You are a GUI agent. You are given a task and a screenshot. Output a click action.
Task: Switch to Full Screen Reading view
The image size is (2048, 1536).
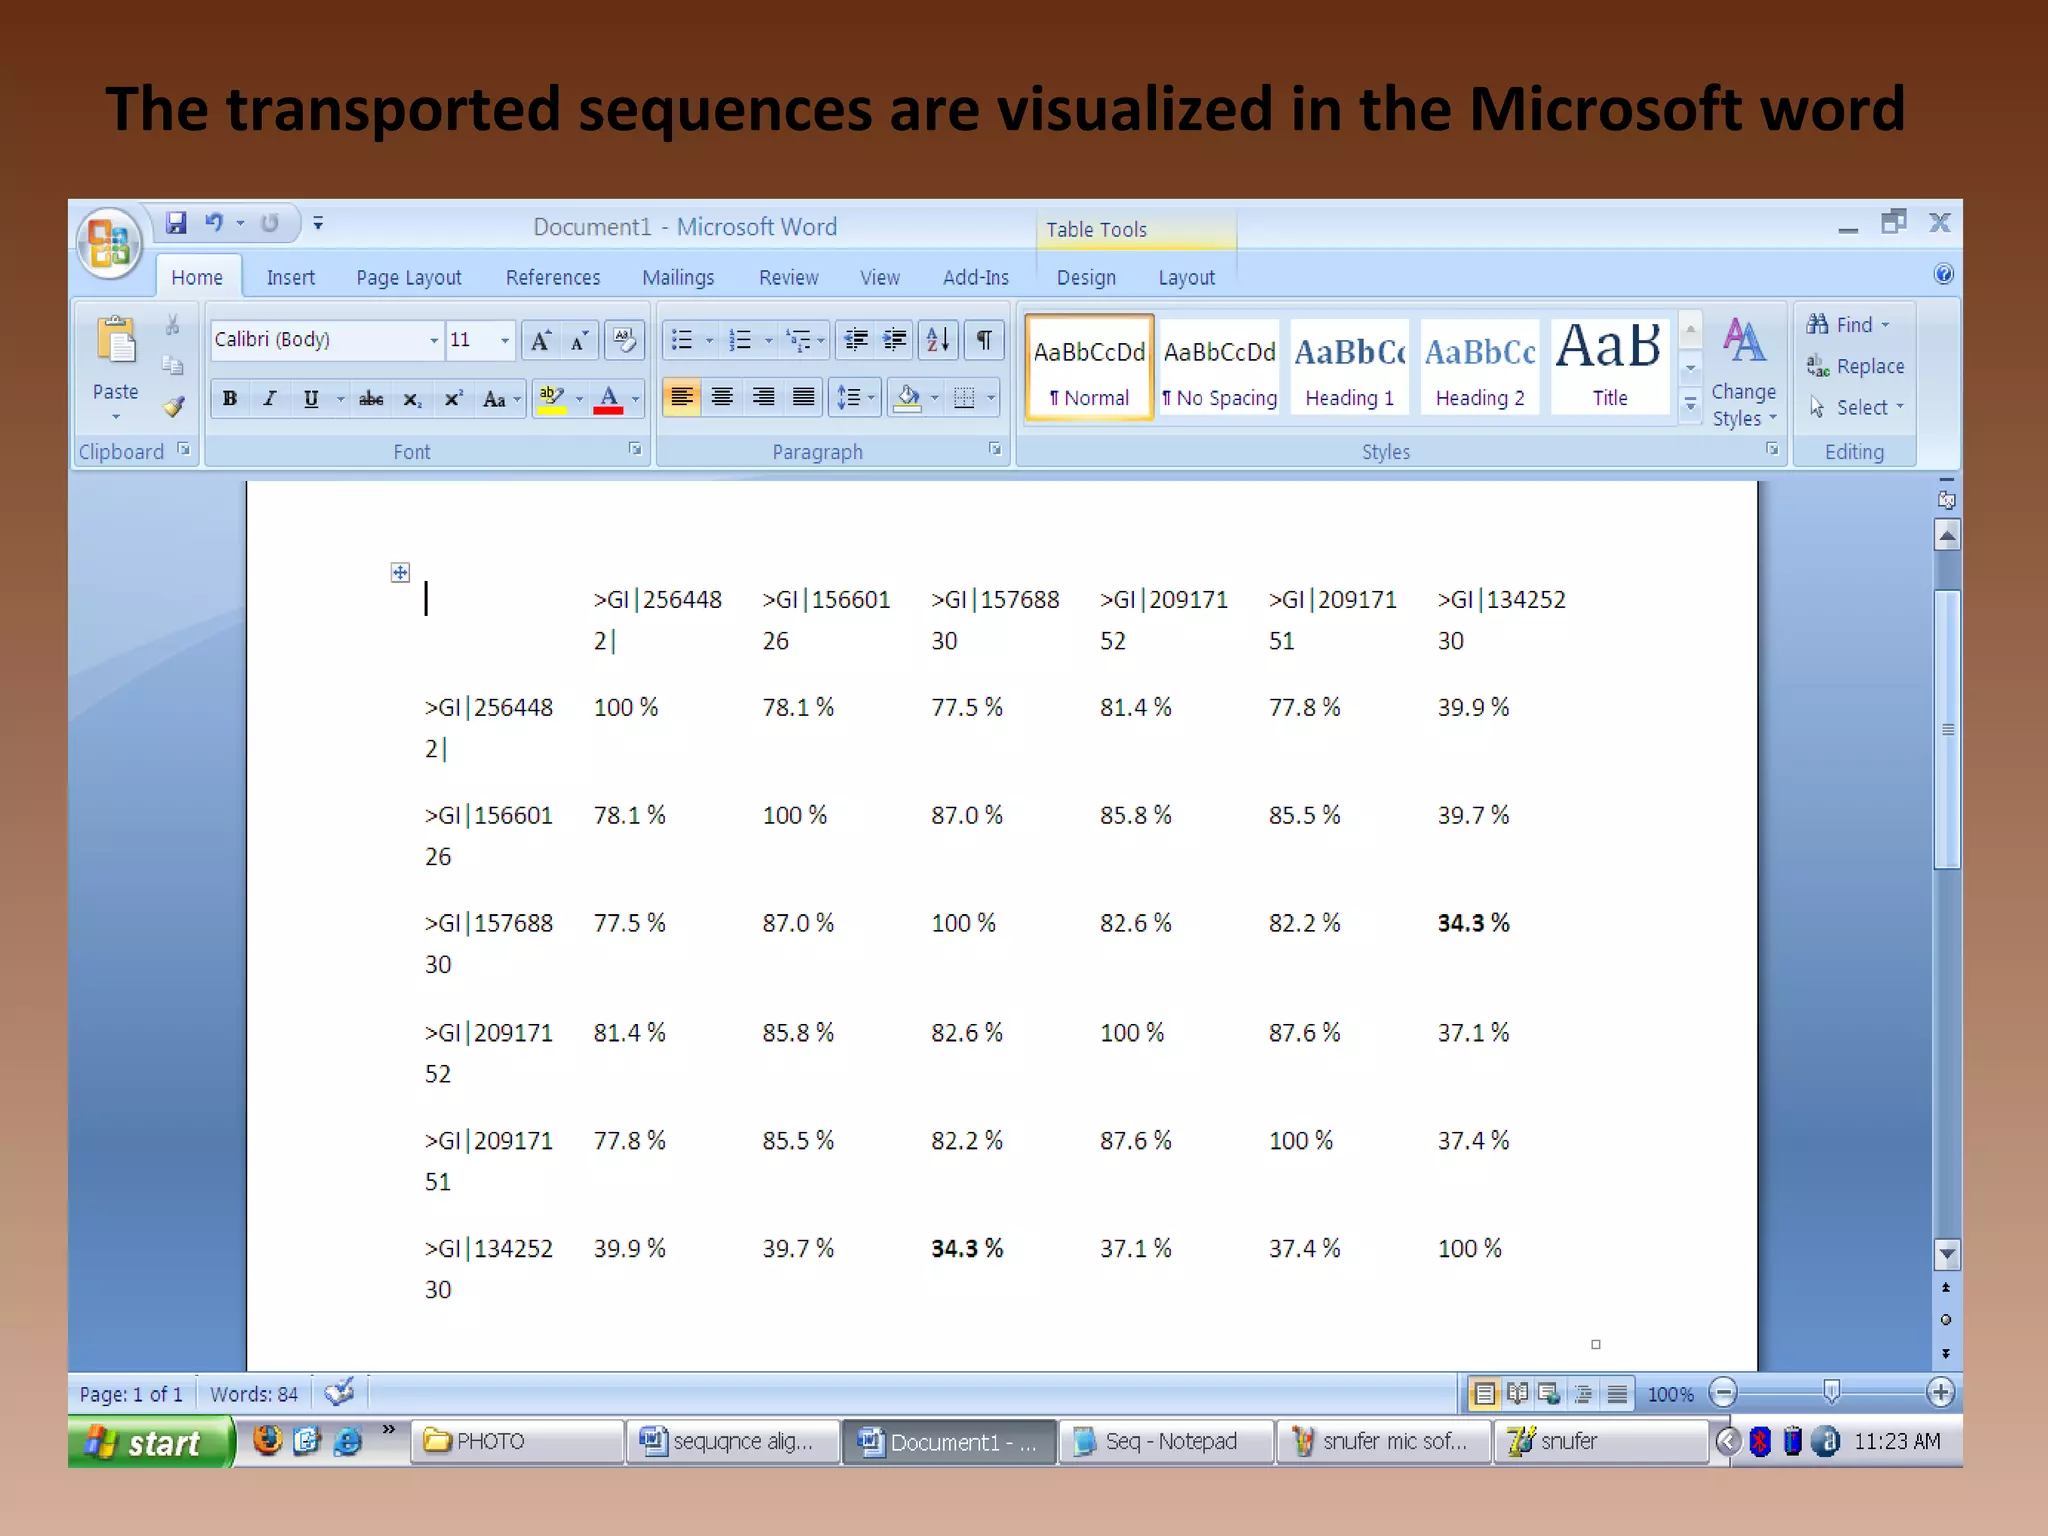click(1517, 1392)
